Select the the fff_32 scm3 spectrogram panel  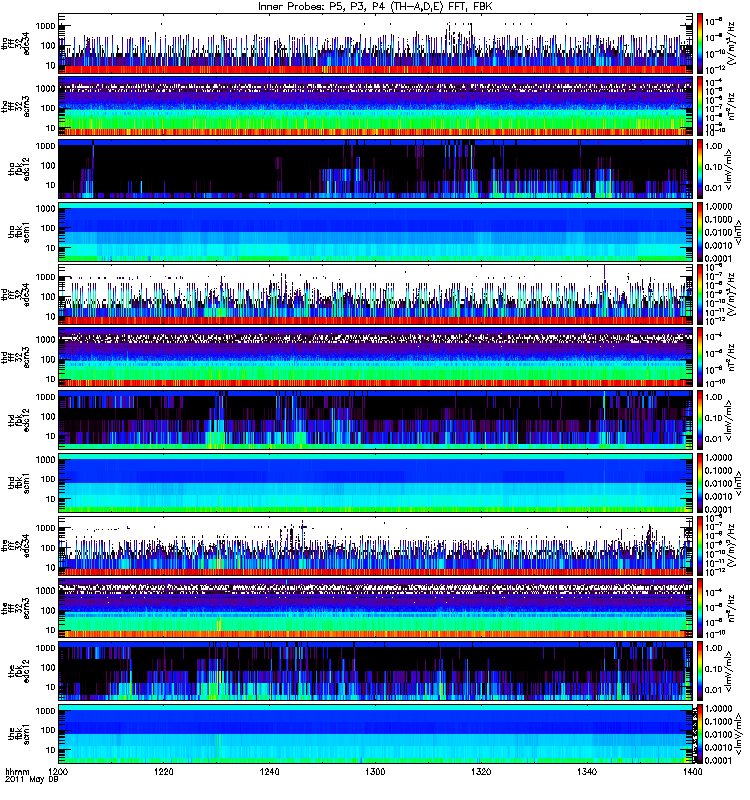(376, 609)
